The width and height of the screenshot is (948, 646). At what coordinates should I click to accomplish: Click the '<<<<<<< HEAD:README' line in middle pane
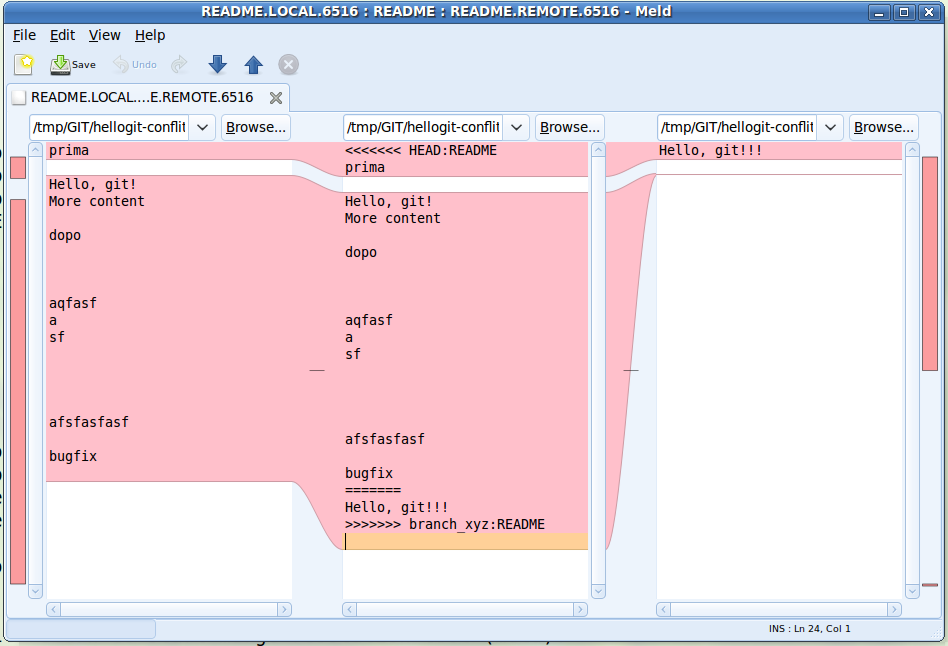click(421, 151)
